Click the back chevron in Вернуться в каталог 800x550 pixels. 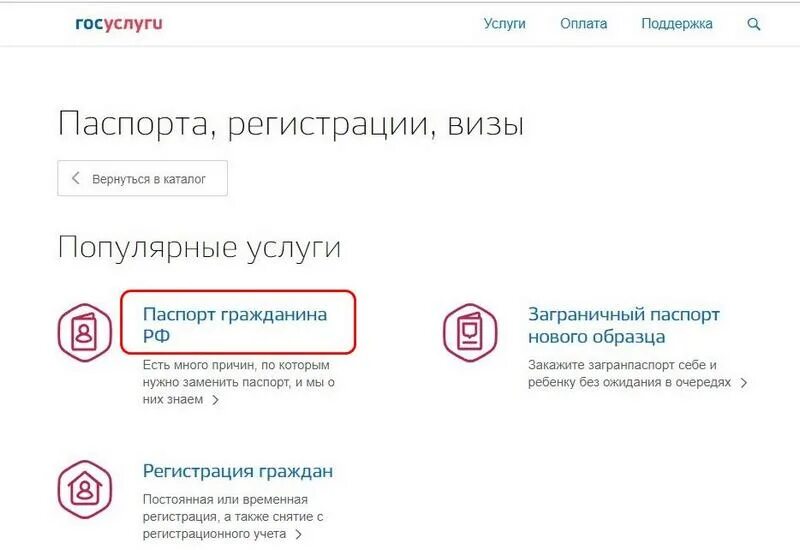tap(76, 178)
